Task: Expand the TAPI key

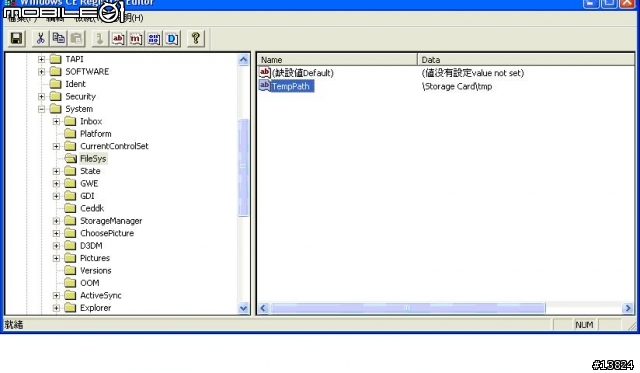Action: pyautogui.click(x=41, y=59)
